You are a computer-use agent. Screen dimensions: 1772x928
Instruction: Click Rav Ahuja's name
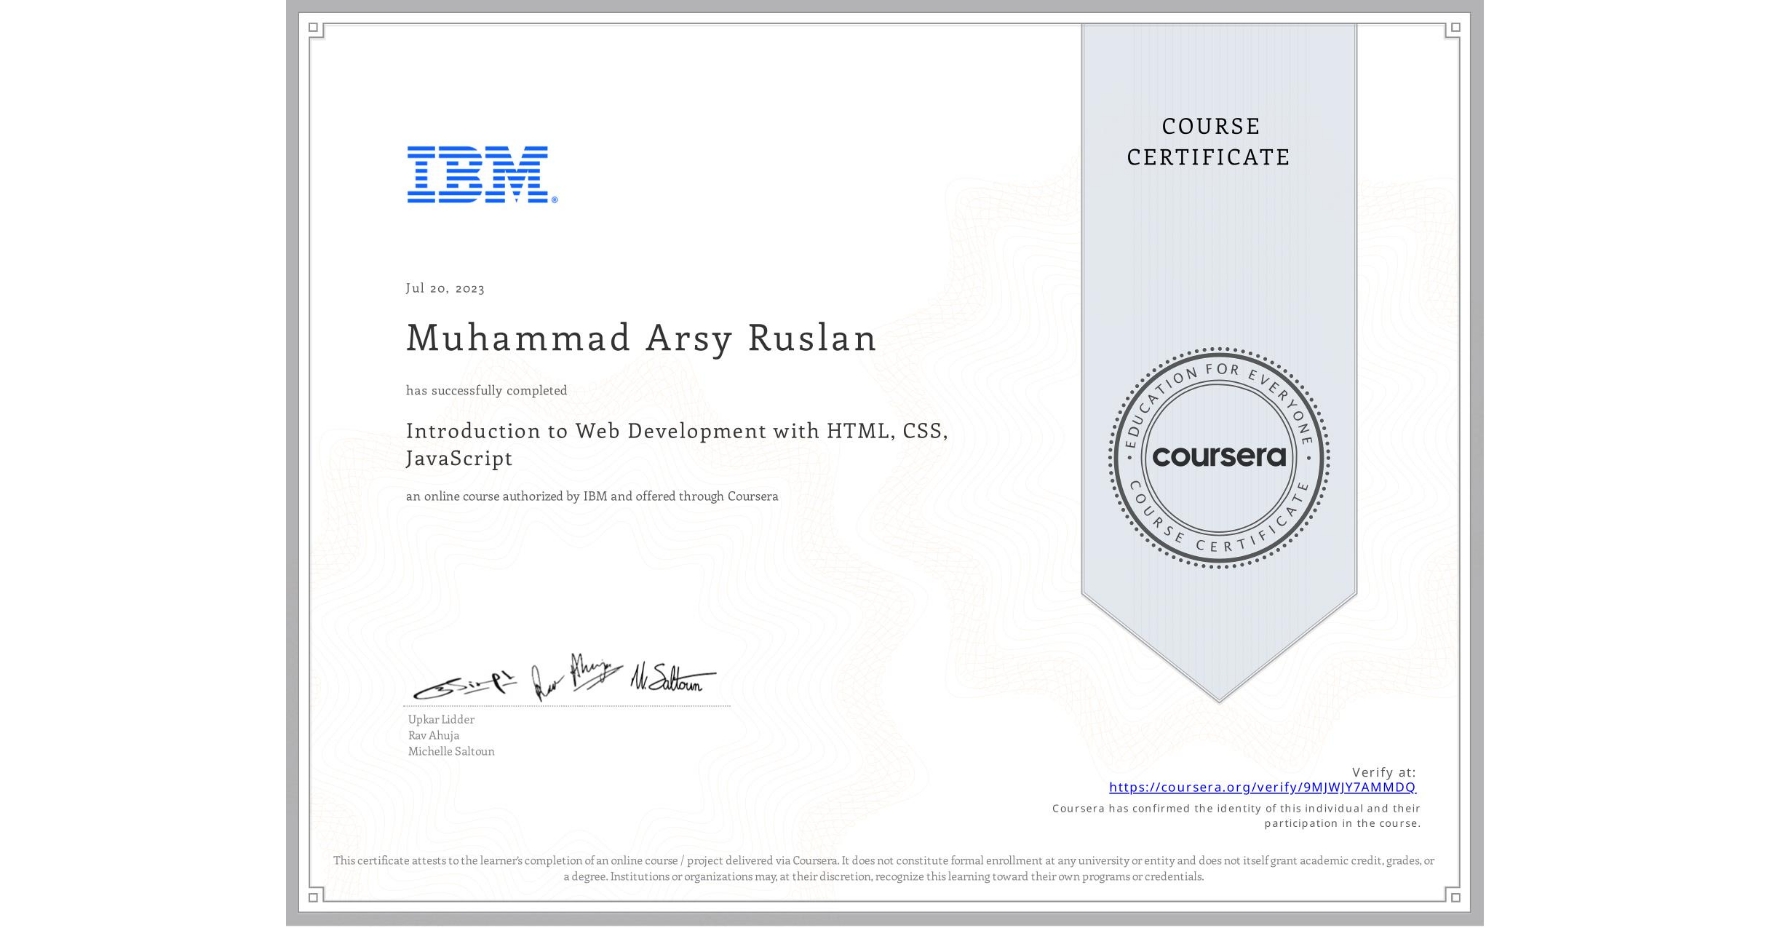pos(433,735)
